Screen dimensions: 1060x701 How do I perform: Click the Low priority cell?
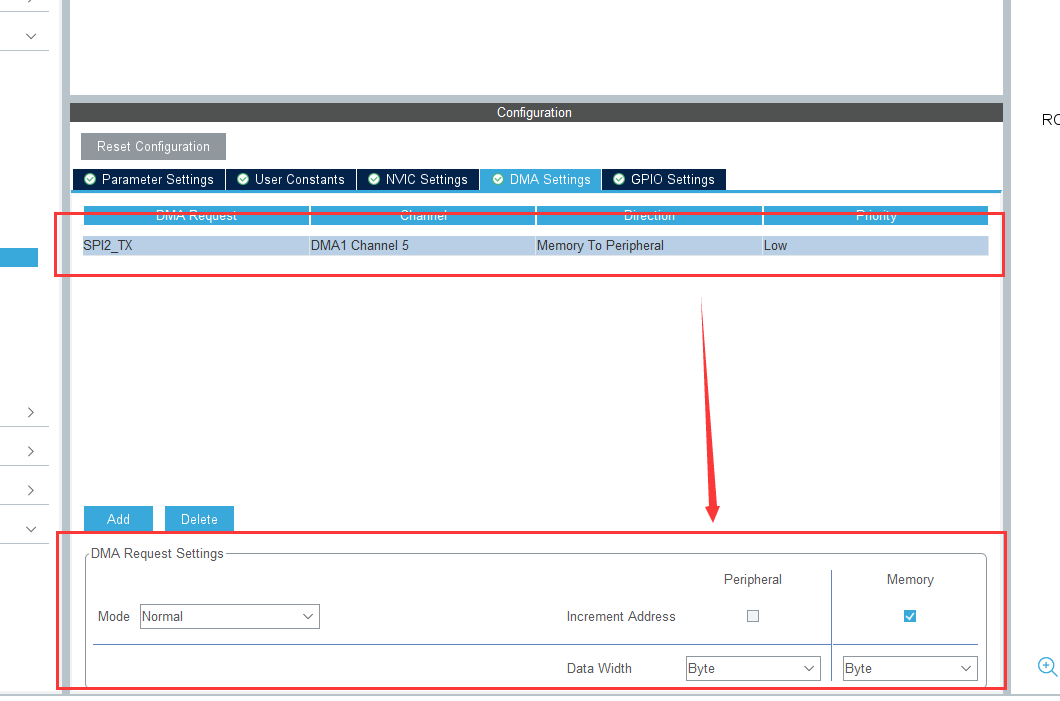click(x=875, y=245)
